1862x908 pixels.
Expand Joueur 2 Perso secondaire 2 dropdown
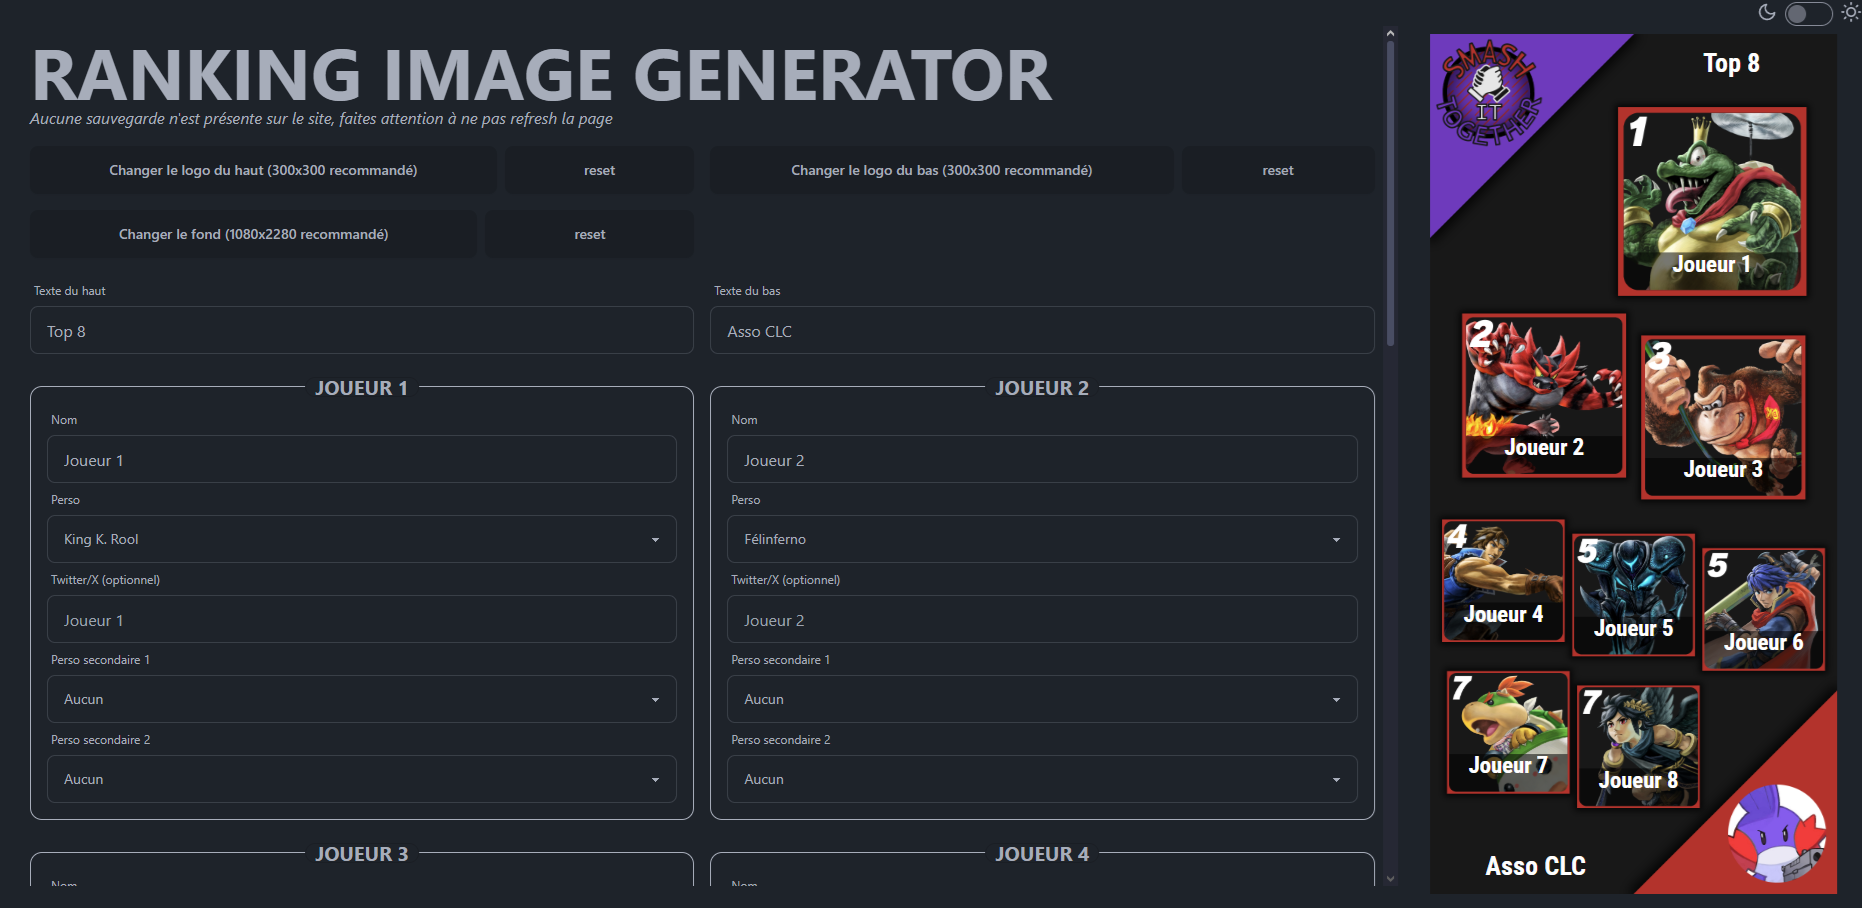coord(1041,779)
